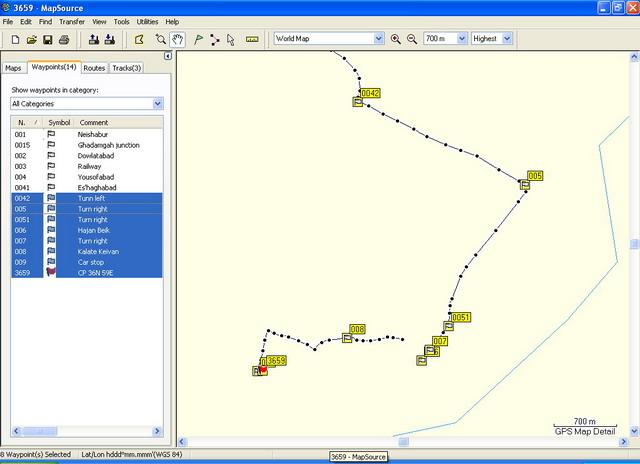Click the Zoom Out magnifier button
The height and width of the screenshot is (464, 640).
tap(412, 39)
